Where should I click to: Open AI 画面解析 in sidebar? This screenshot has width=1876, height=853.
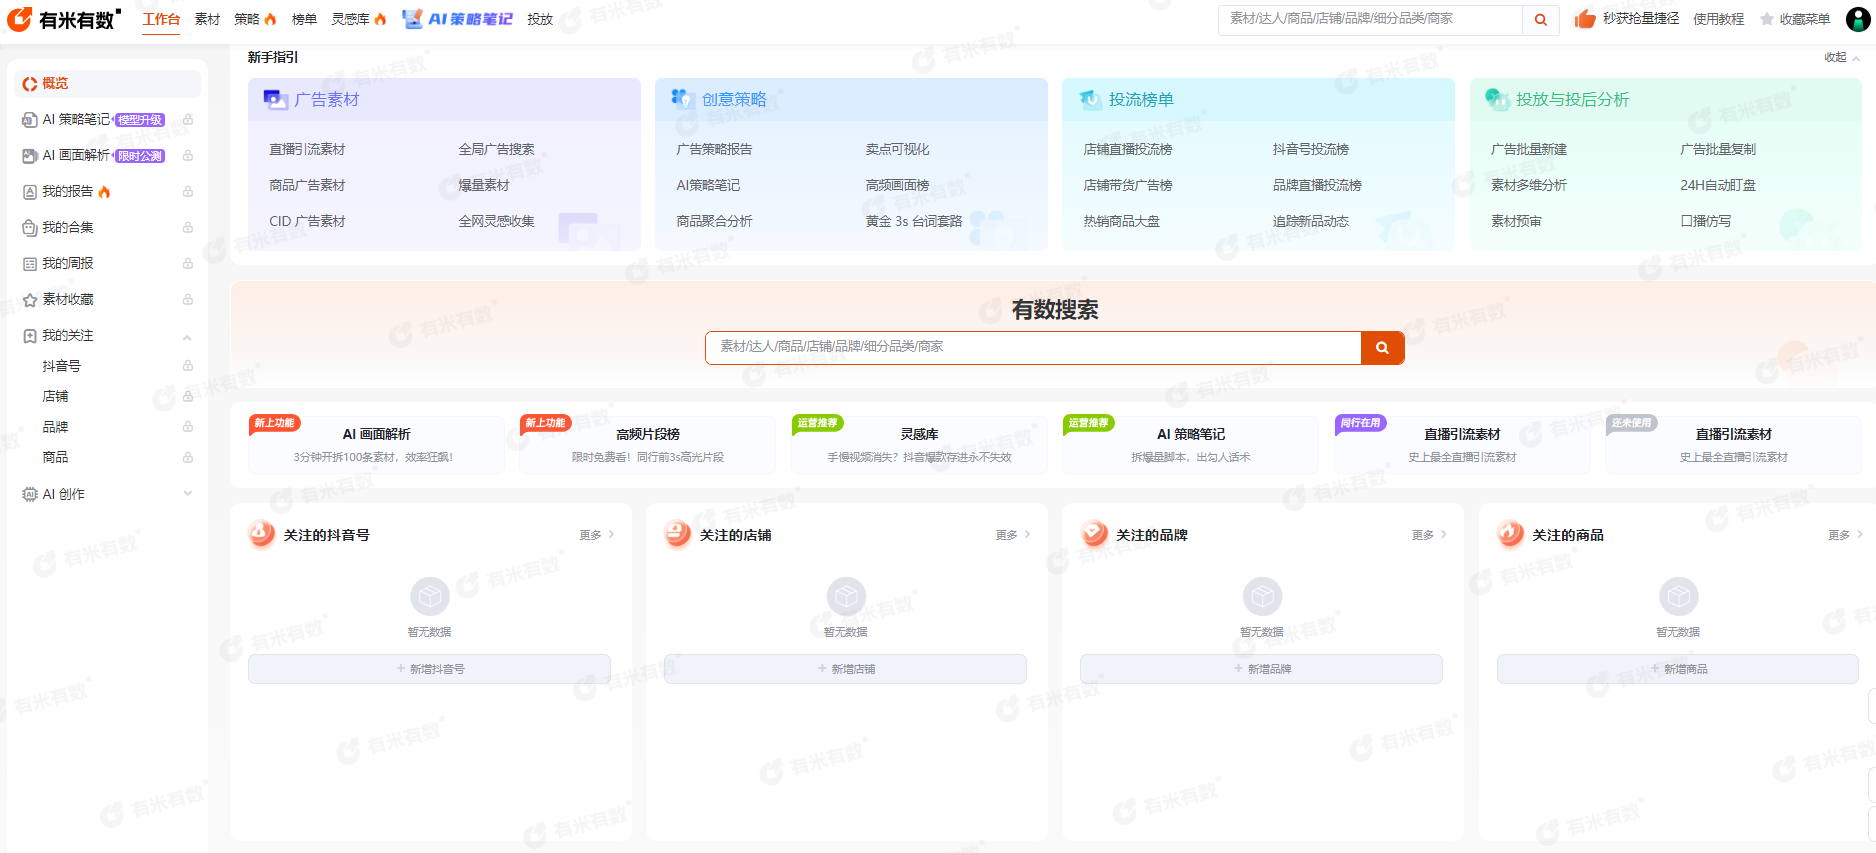[x=76, y=156]
